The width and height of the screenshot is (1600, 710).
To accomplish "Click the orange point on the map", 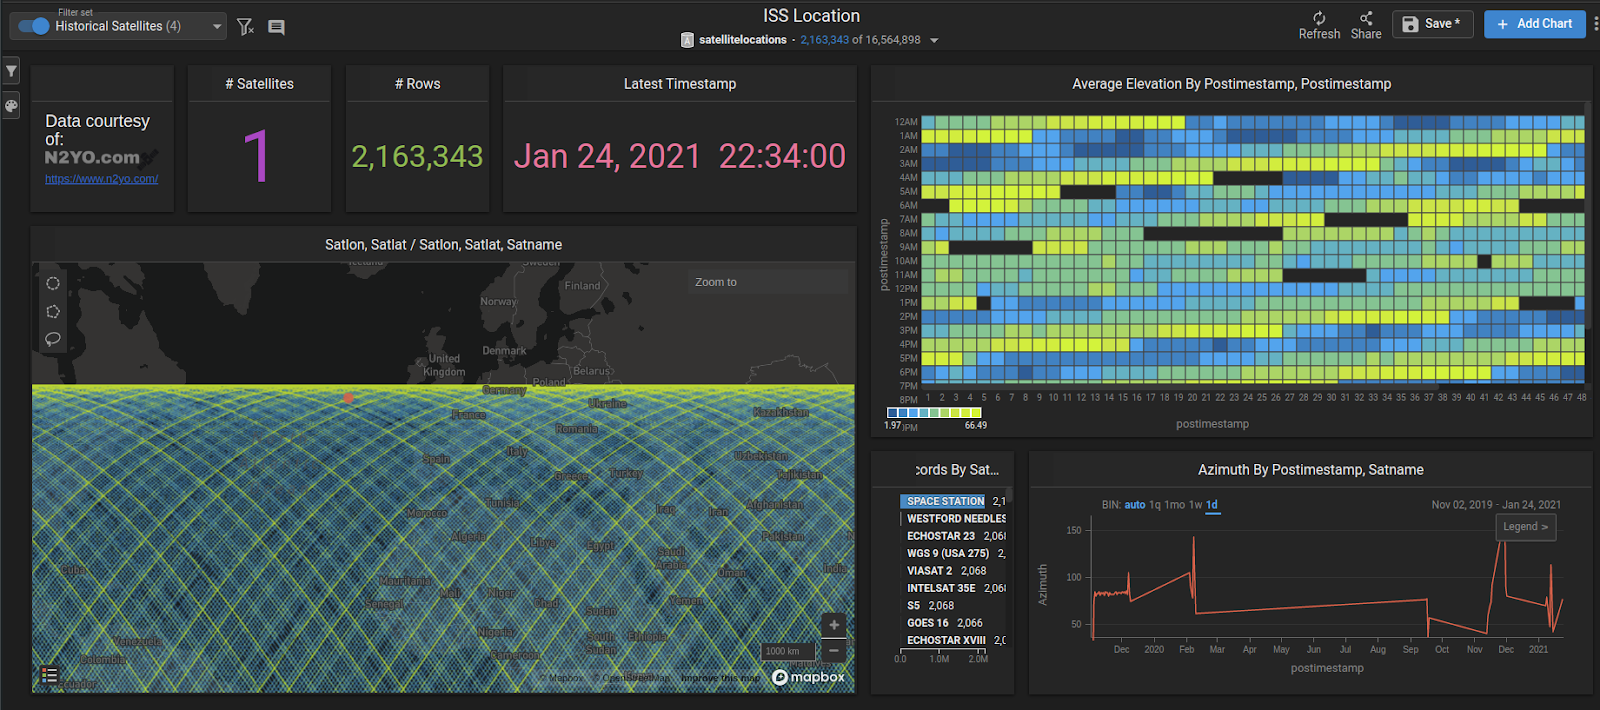I will coord(348,398).
